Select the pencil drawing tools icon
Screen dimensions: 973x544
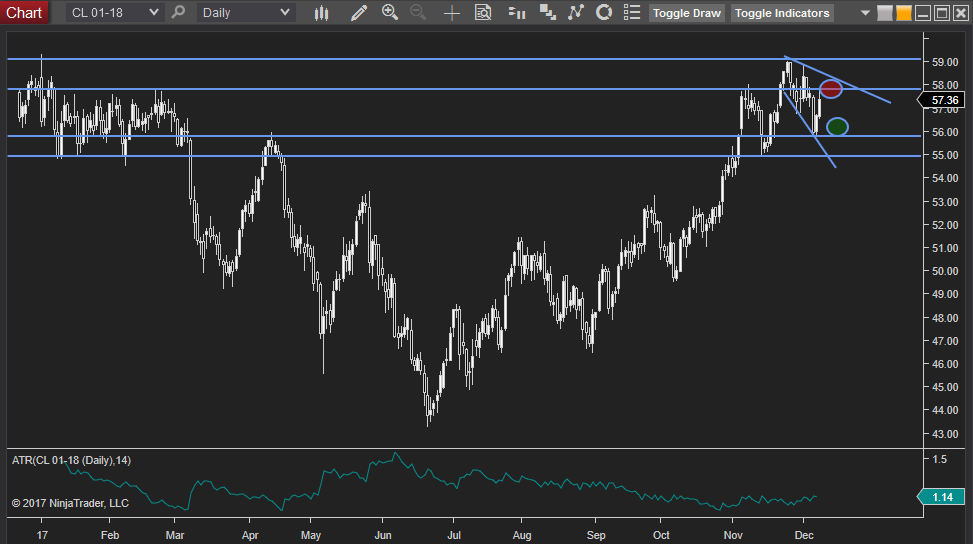[359, 12]
